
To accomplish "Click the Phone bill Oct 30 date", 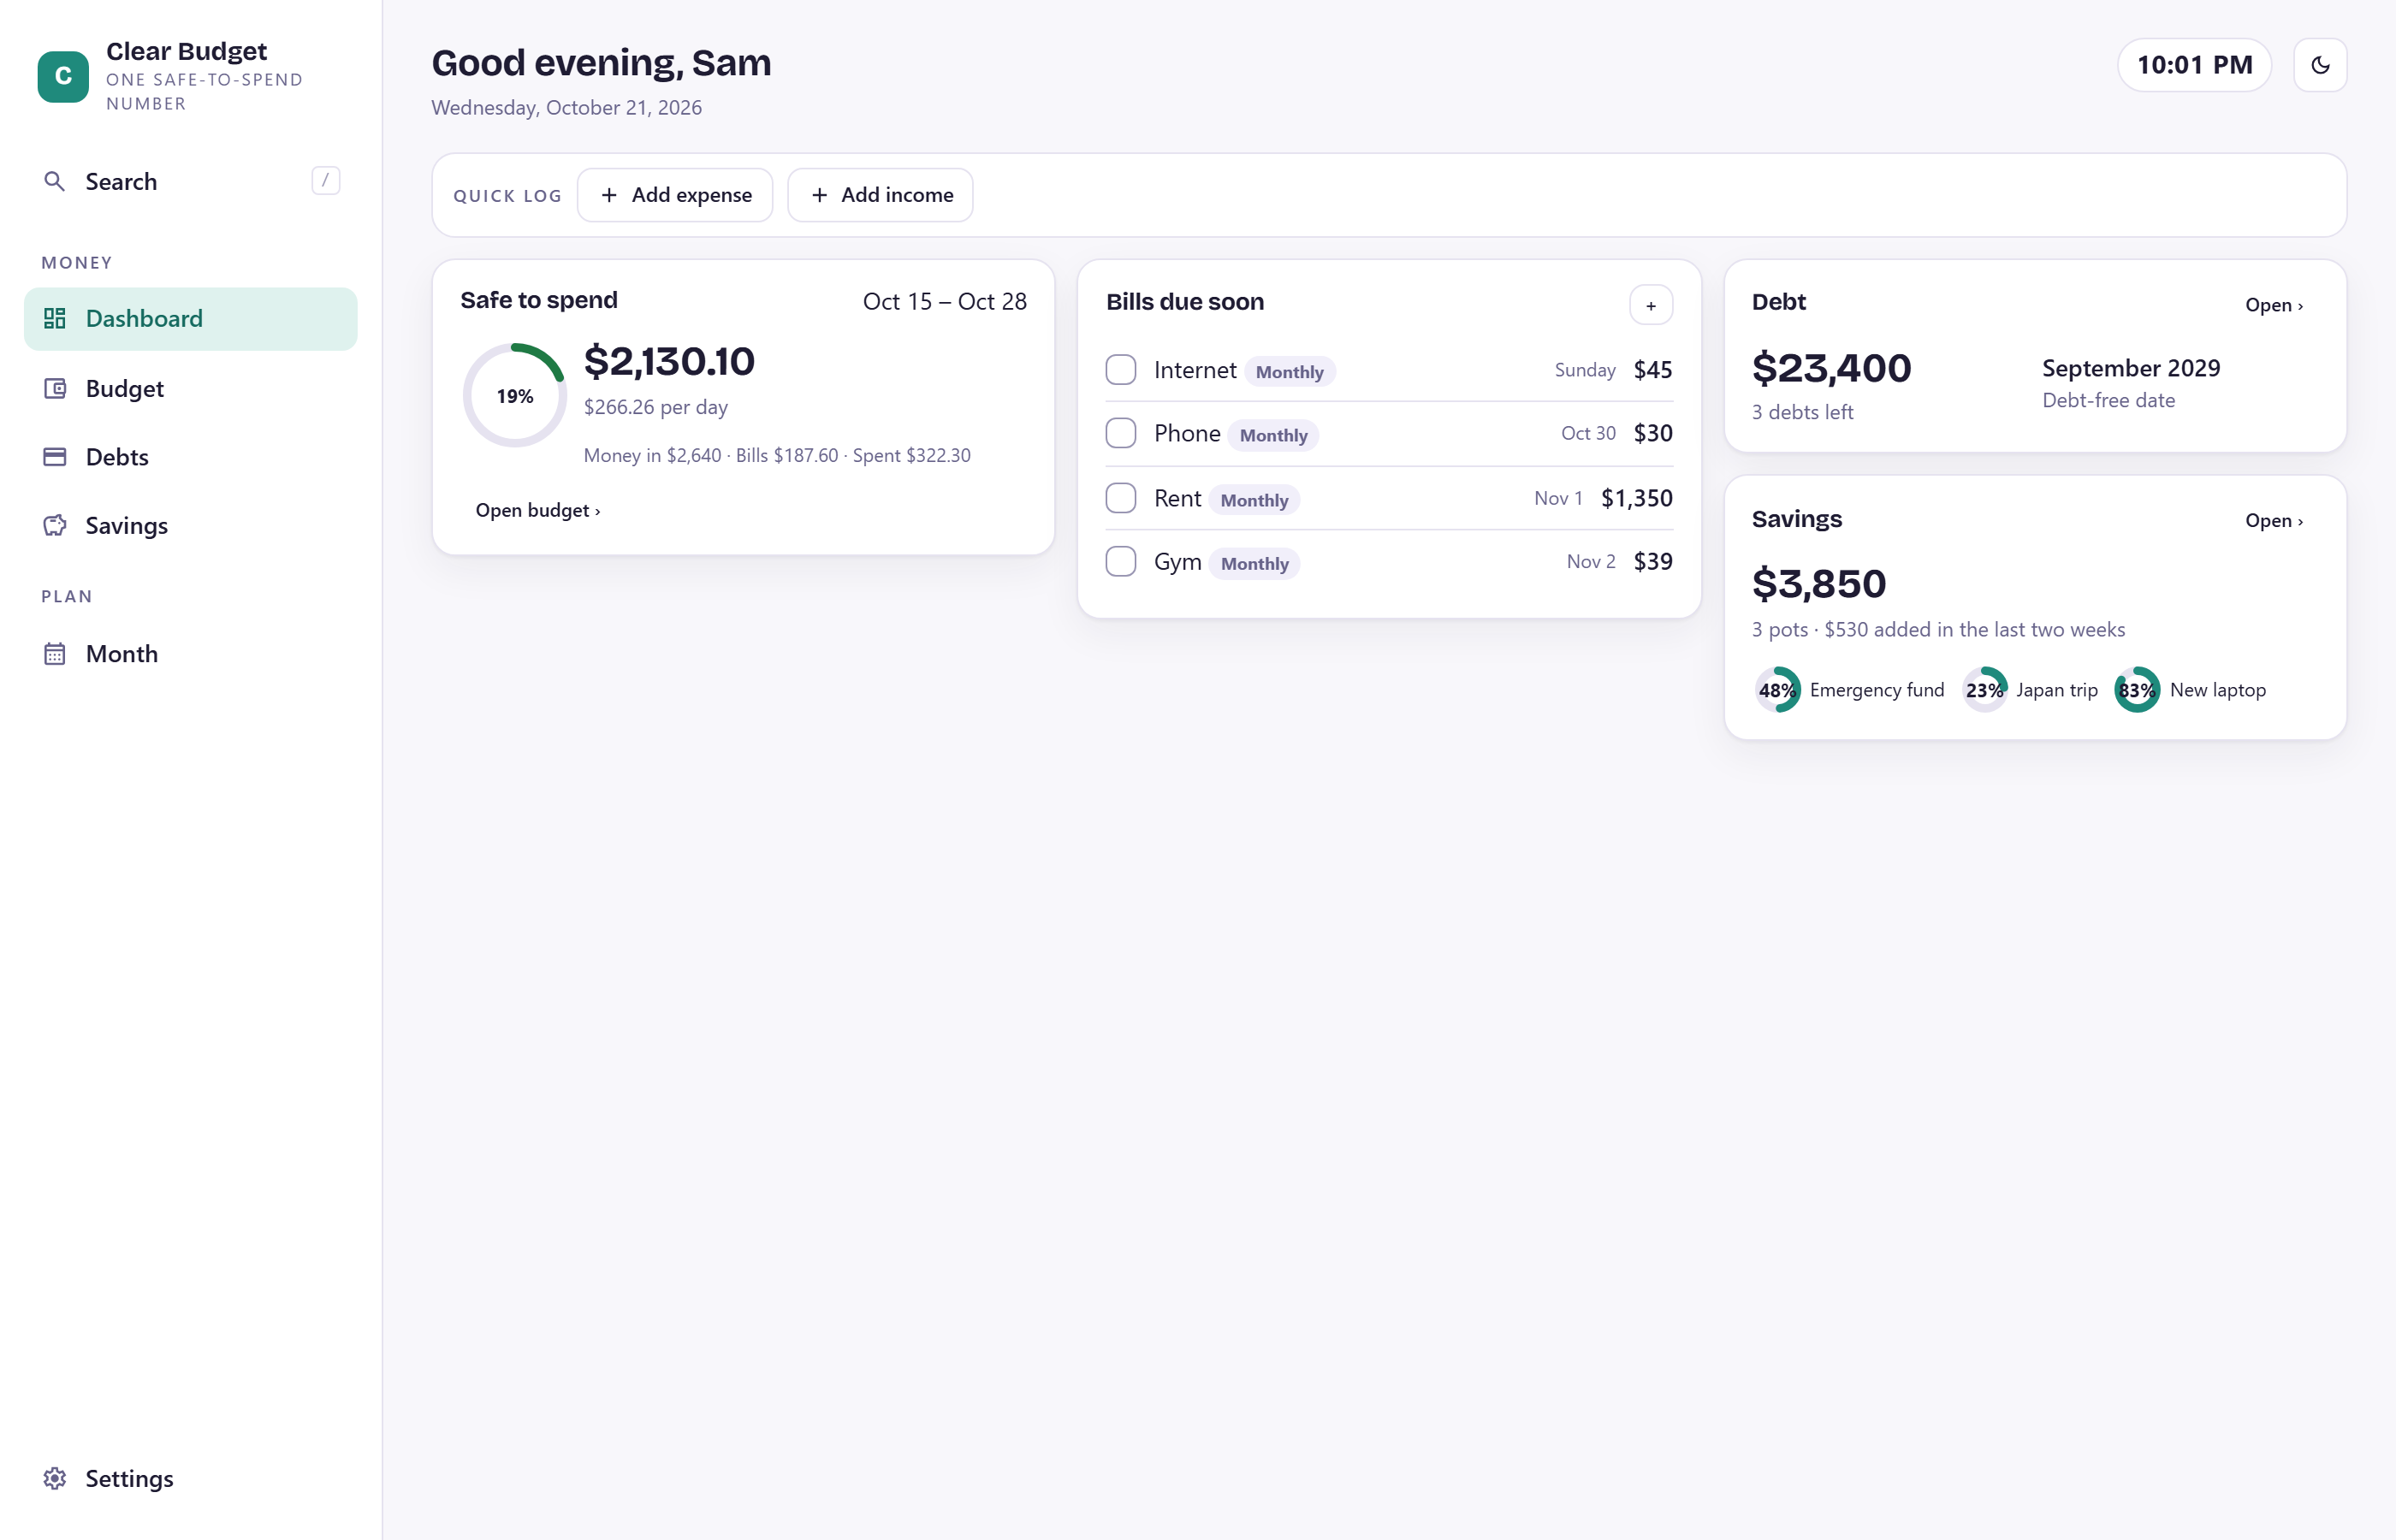I will coord(1588,433).
